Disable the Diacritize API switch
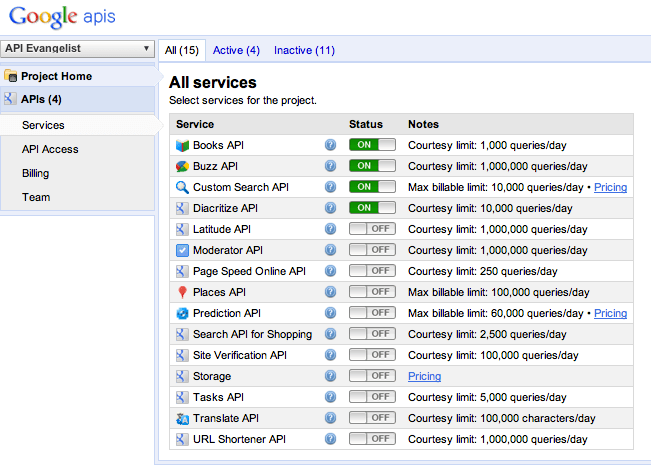The width and height of the screenshot is (651, 475). pos(372,208)
